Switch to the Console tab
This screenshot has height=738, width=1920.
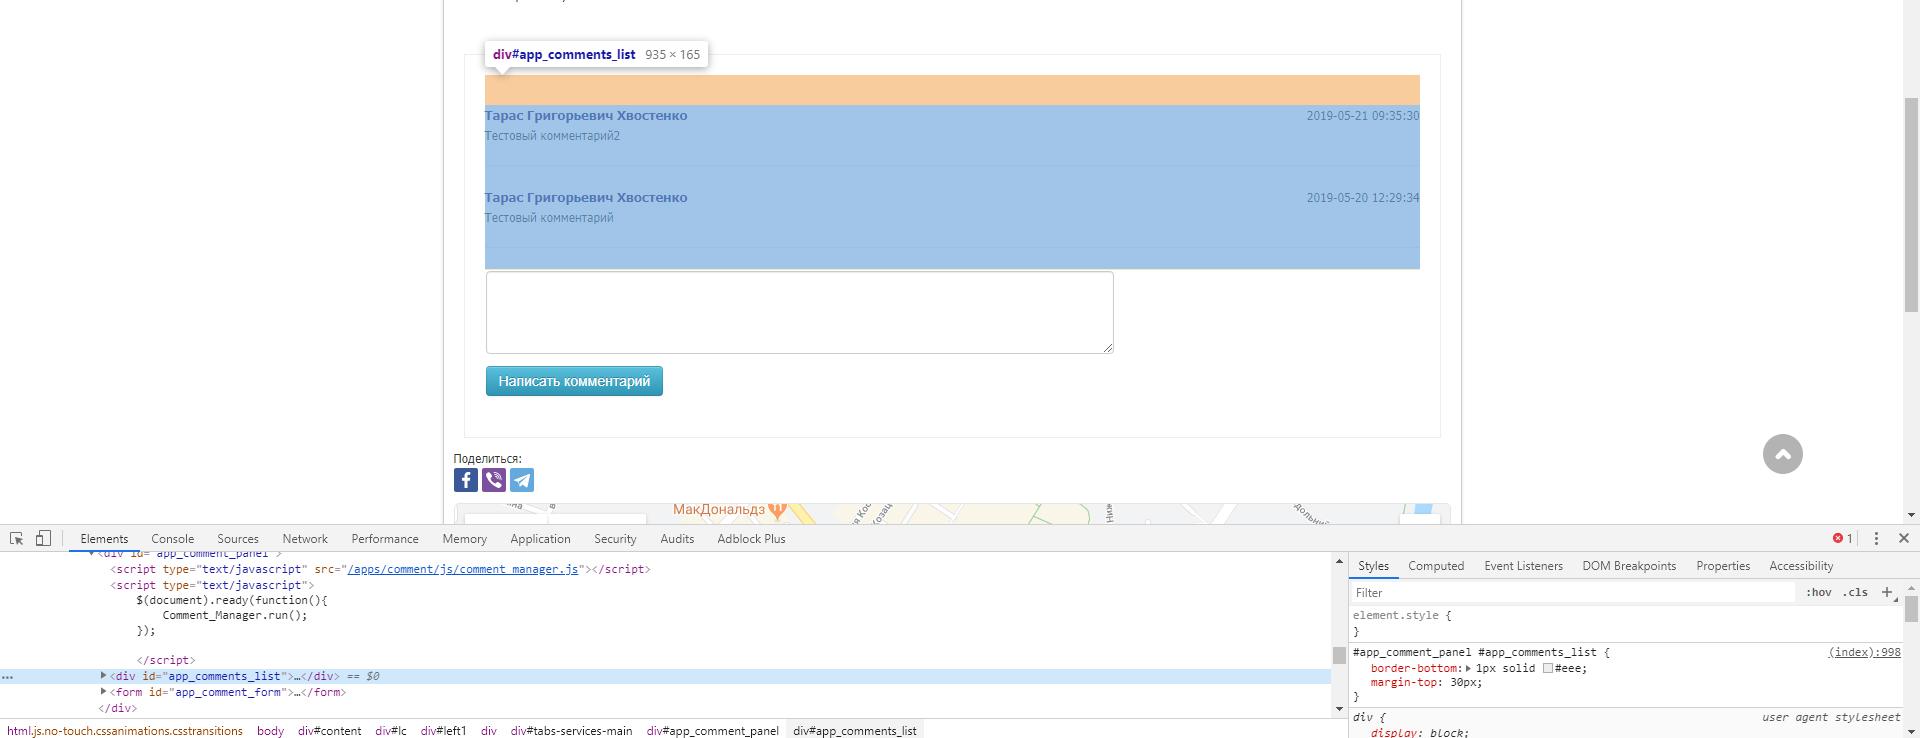(x=172, y=538)
